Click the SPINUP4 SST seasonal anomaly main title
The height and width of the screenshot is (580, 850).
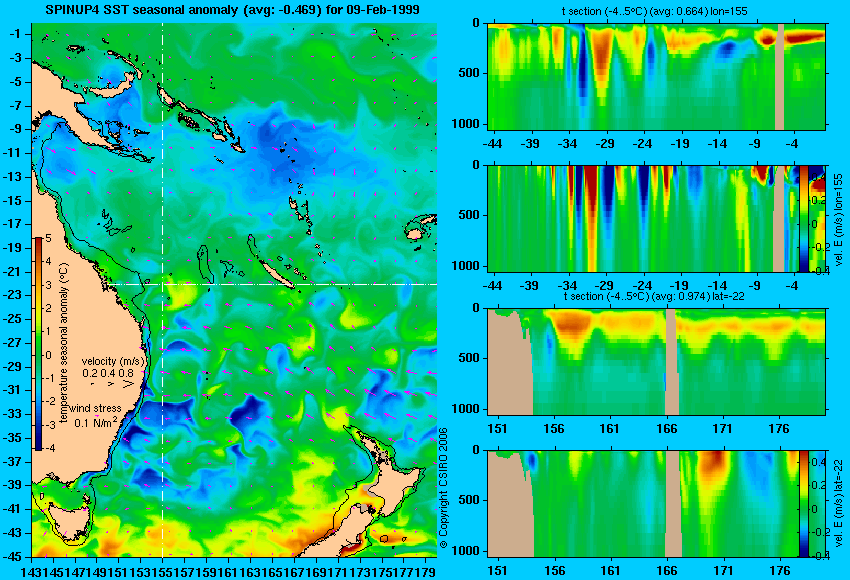232,10
